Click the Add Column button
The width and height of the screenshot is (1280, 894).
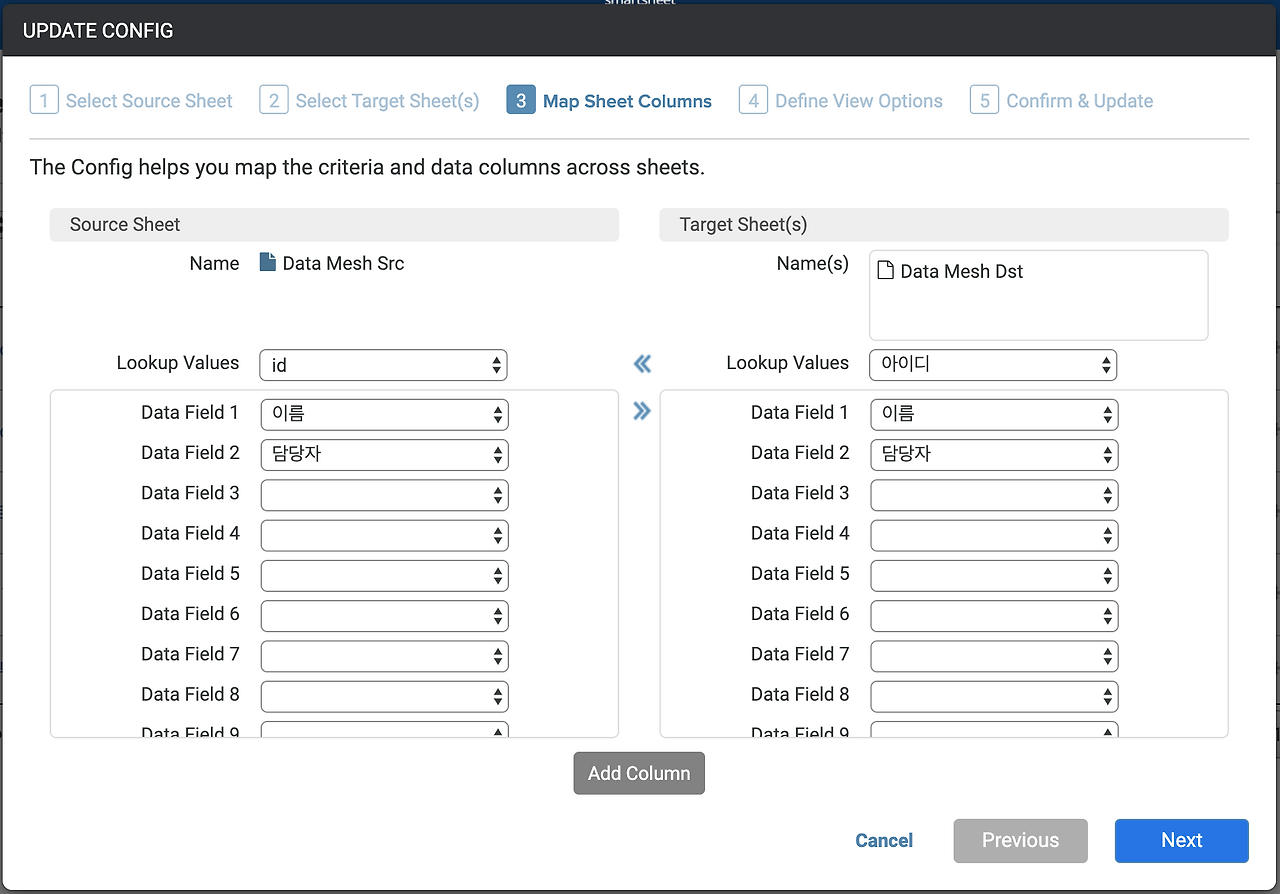(639, 774)
